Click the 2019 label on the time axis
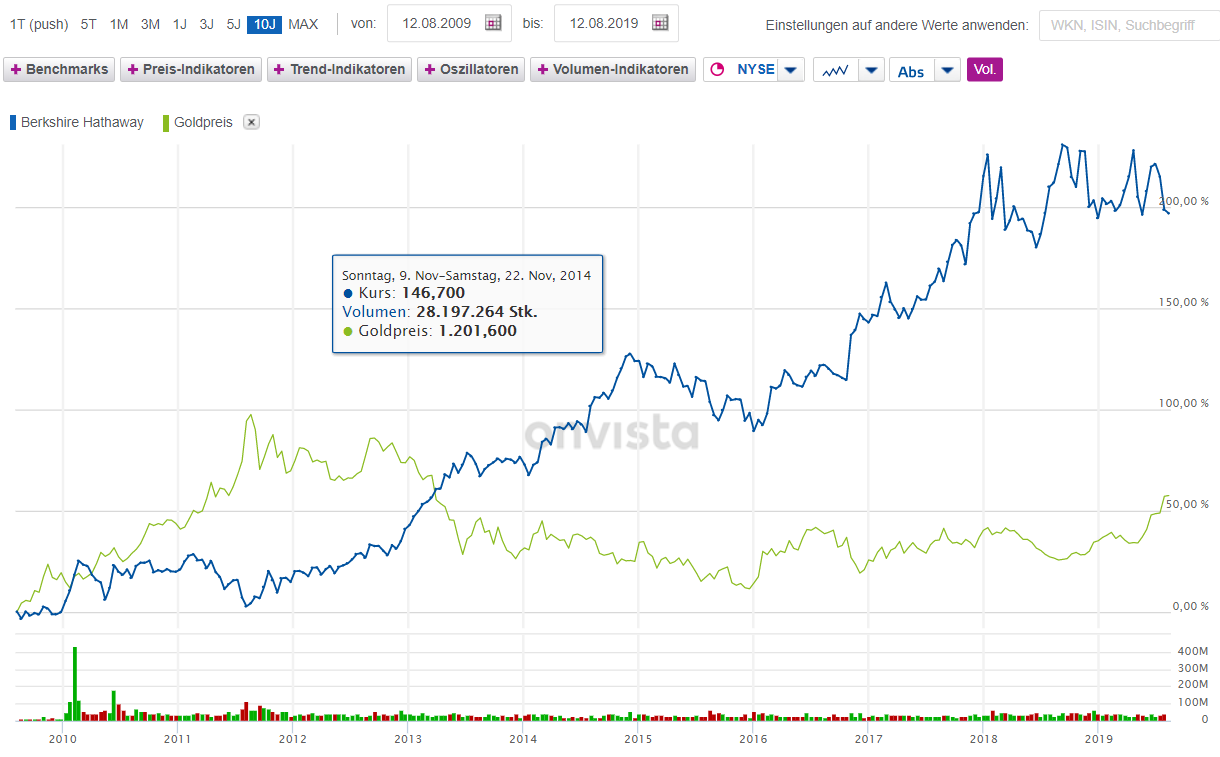 click(1099, 739)
